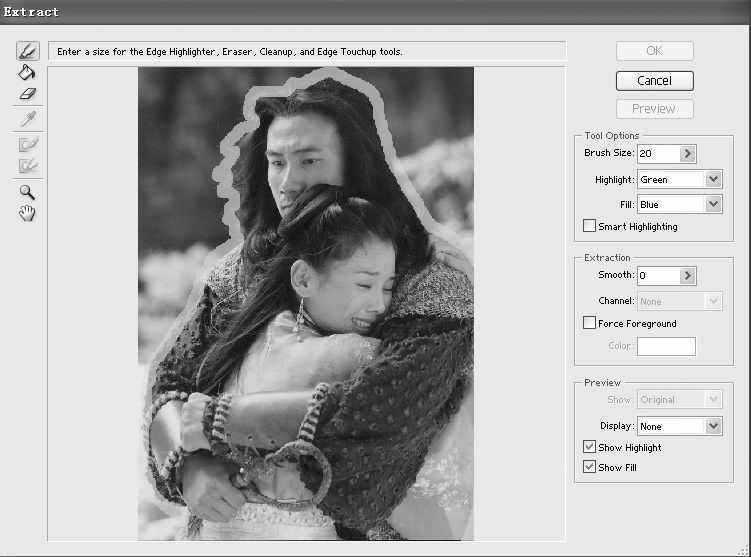Select the Hand pan tool

point(27,213)
